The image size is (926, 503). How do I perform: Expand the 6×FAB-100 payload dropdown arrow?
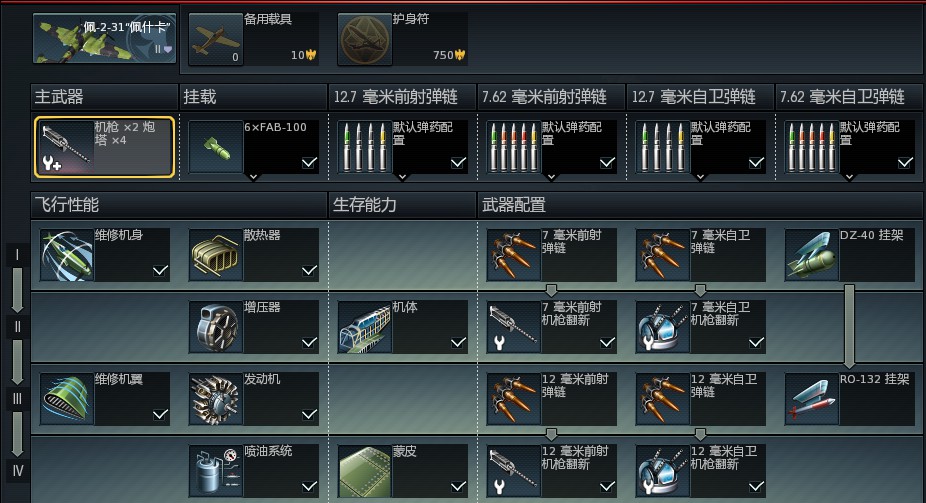coord(253,177)
